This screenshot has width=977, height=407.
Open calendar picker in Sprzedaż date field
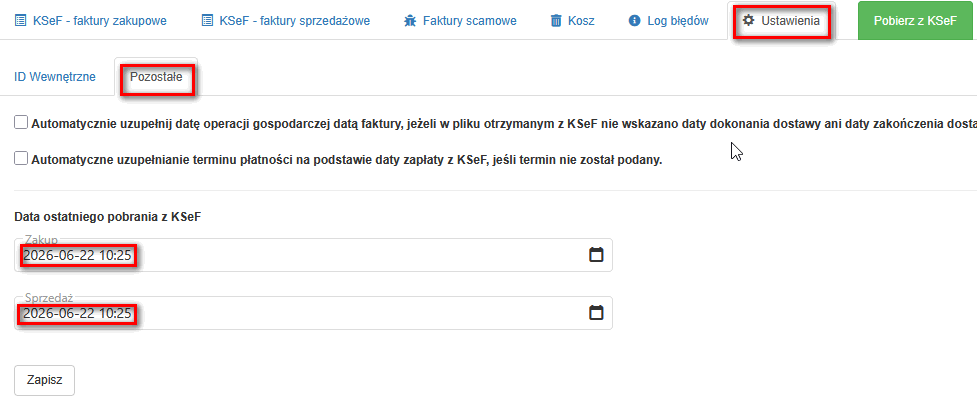[596, 313]
